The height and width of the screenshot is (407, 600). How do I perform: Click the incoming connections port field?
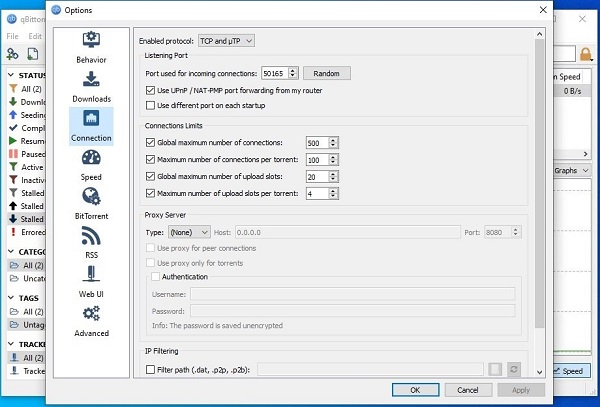click(x=275, y=73)
